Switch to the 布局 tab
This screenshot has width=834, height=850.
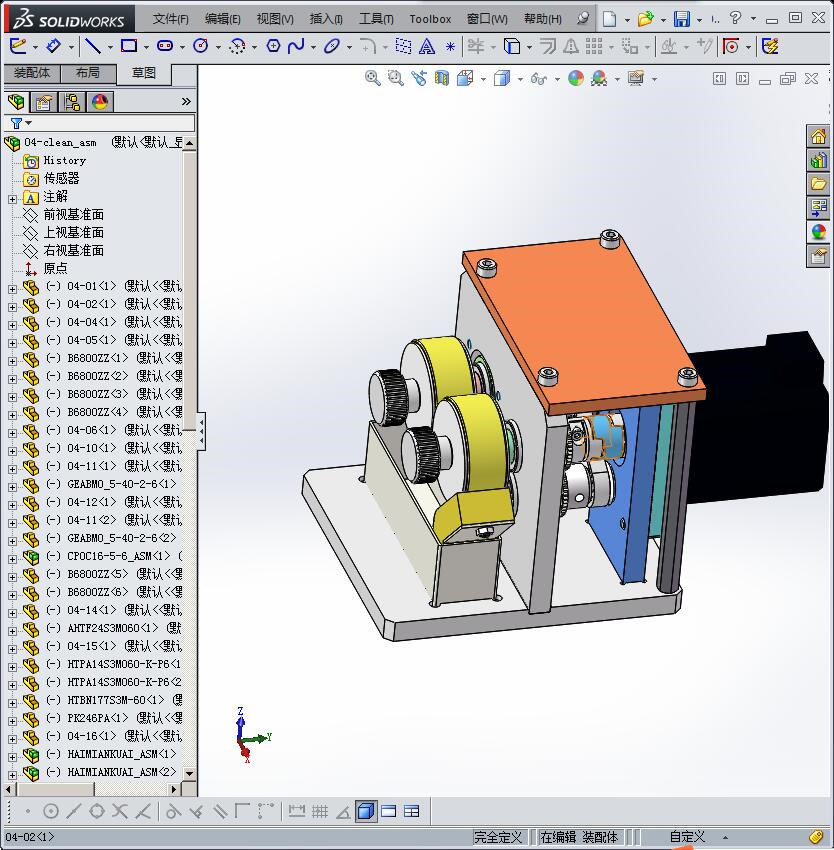click(88, 73)
